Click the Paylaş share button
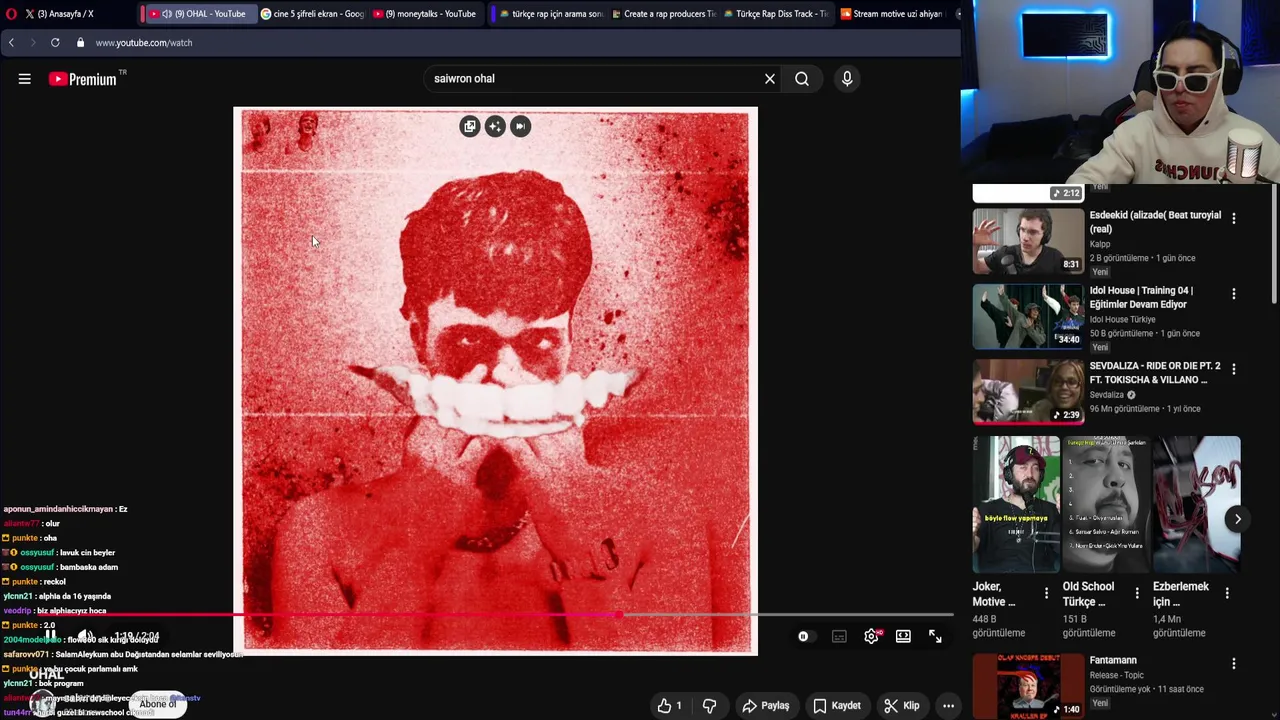Screen dimensions: 1280x720 [x=766, y=706]
